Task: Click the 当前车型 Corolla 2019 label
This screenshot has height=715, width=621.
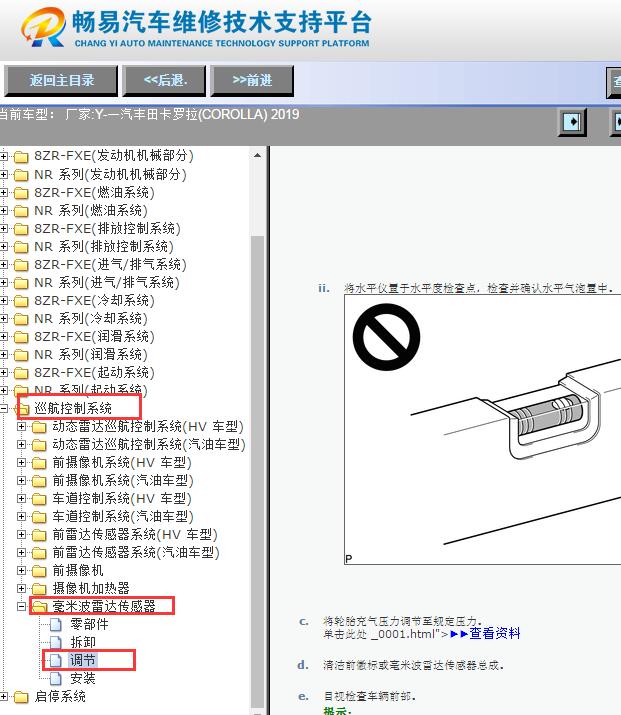Action: 150,114
